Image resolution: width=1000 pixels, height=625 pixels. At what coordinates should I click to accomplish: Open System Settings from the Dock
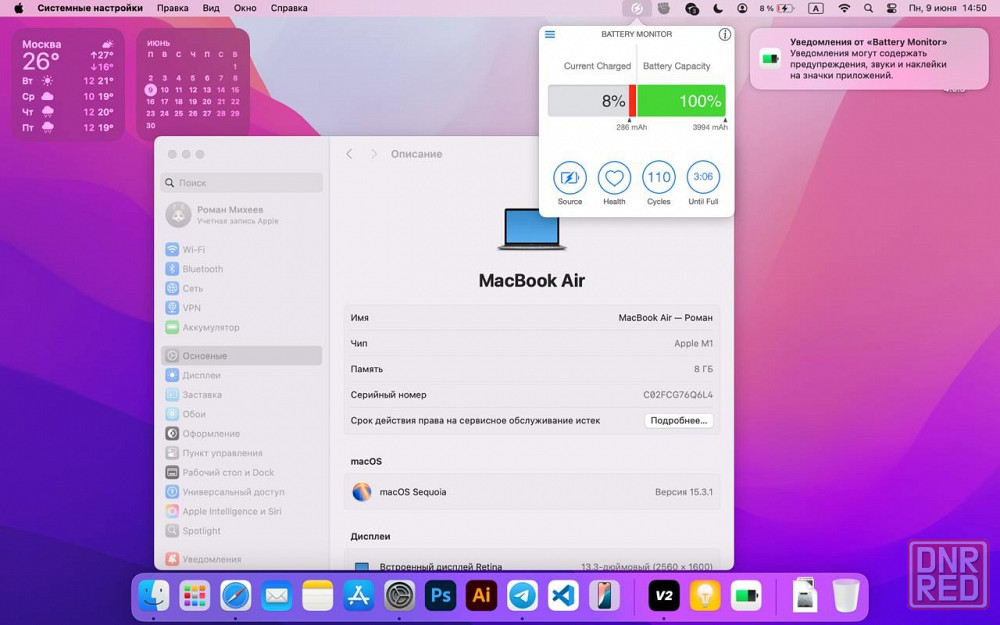[x=400, y=596]
